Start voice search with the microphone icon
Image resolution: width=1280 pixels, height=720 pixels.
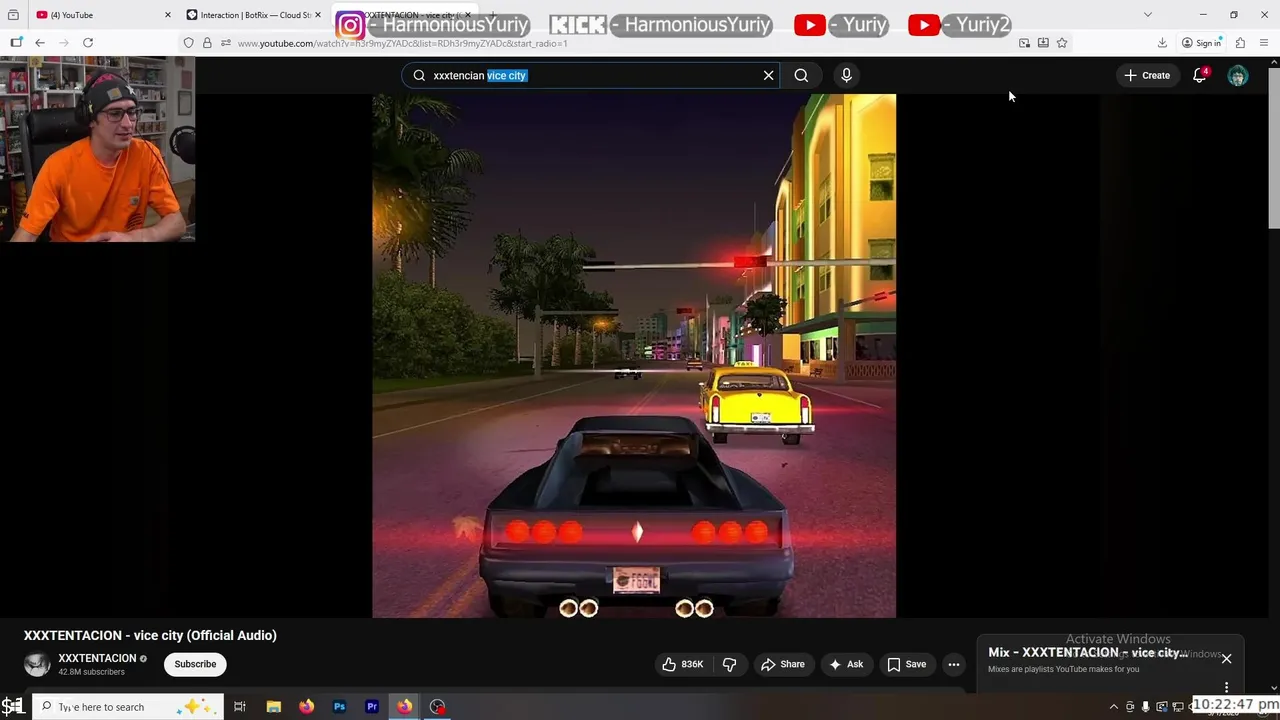(846, 75)
